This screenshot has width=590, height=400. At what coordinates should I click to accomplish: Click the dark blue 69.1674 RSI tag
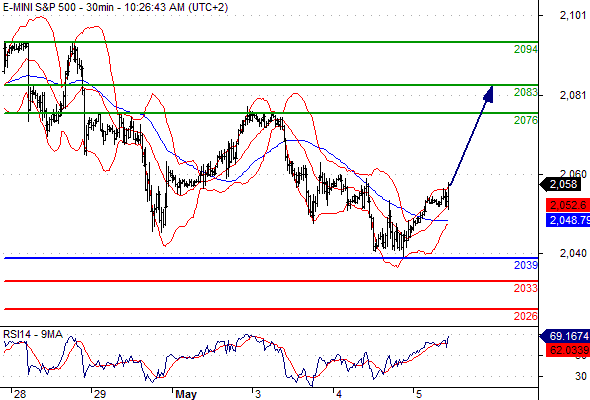(x=565, y=336)
